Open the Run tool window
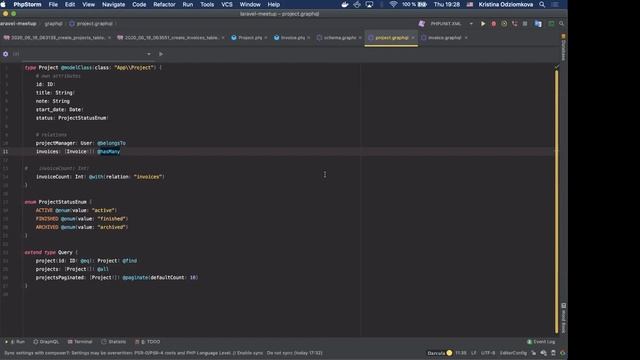 15,342
